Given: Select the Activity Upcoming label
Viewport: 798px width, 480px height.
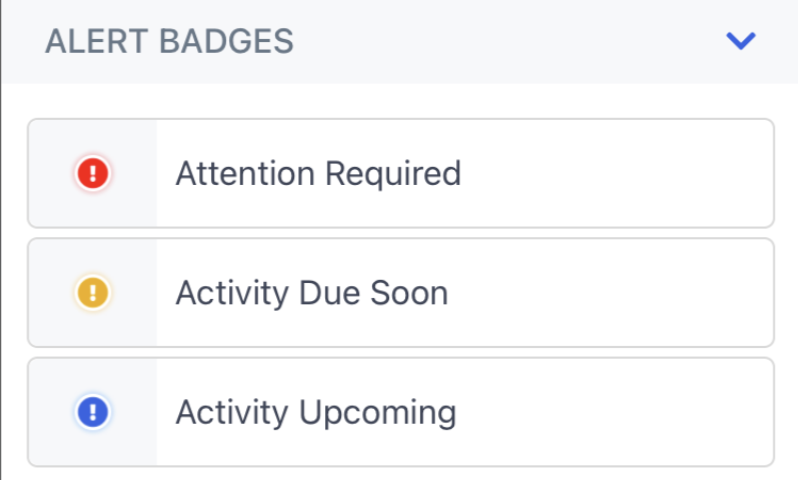Looking at the screenshot, I should click(316, 412).
